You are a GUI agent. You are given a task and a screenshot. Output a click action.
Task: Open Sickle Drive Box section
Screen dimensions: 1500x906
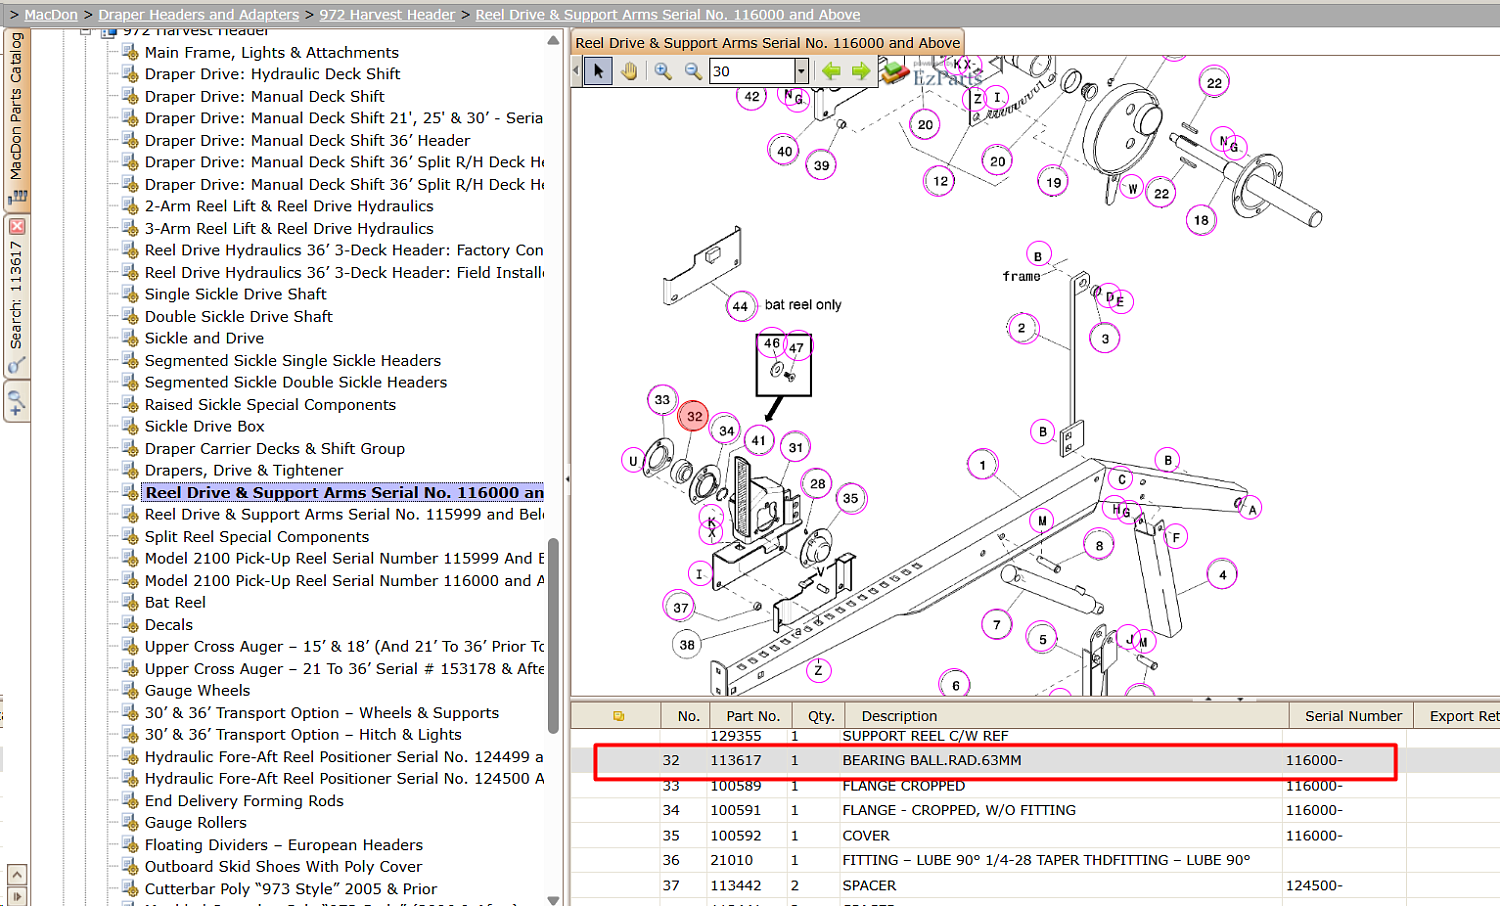coord(205,426)
